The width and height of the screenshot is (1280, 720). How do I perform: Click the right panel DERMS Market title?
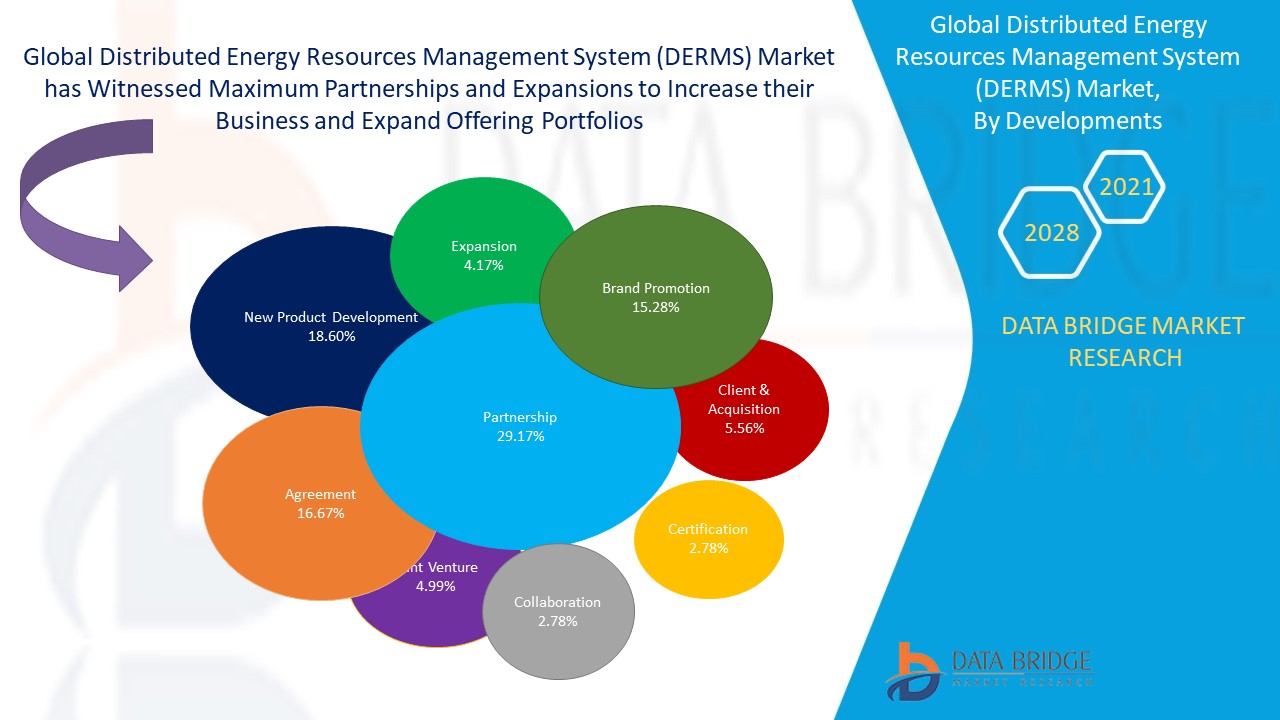(x=1067, y=57)
